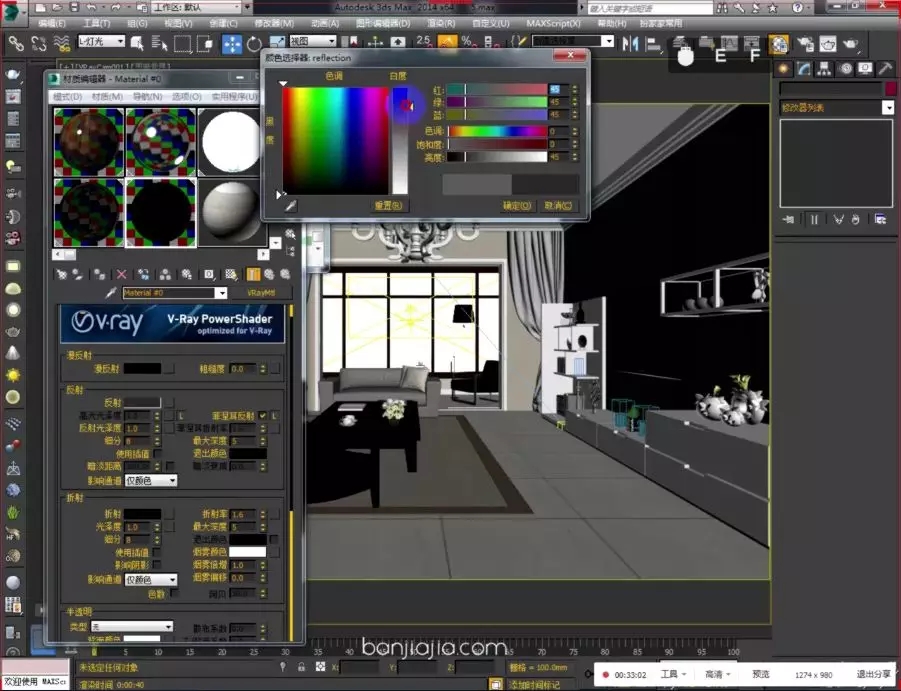Screen dimensions: 901x691
Task: Switch to the Modify command panel
Action: tap(803, 69)
